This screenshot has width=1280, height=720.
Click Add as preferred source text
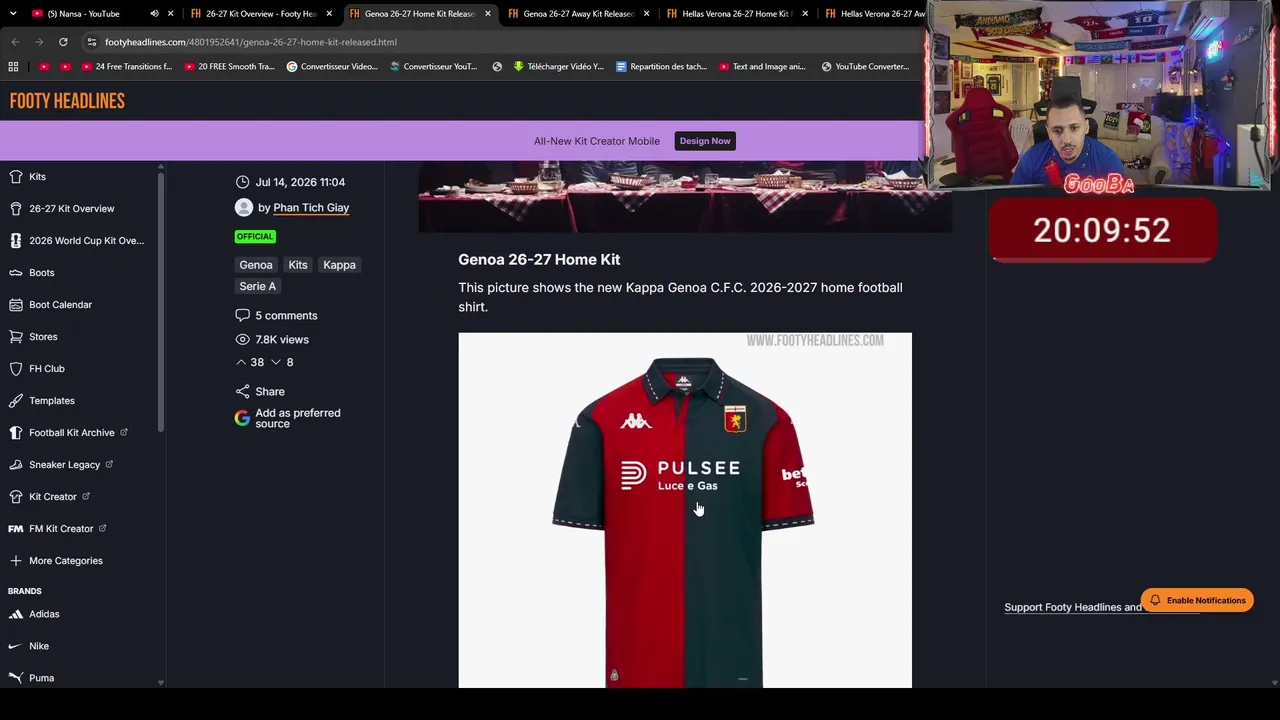click(x=298, y=418)
